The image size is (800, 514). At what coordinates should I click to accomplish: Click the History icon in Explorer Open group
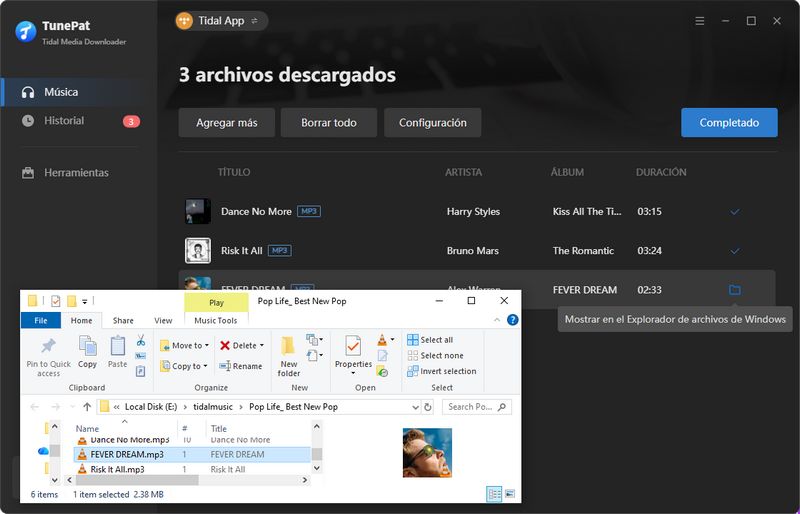point(383,371)
